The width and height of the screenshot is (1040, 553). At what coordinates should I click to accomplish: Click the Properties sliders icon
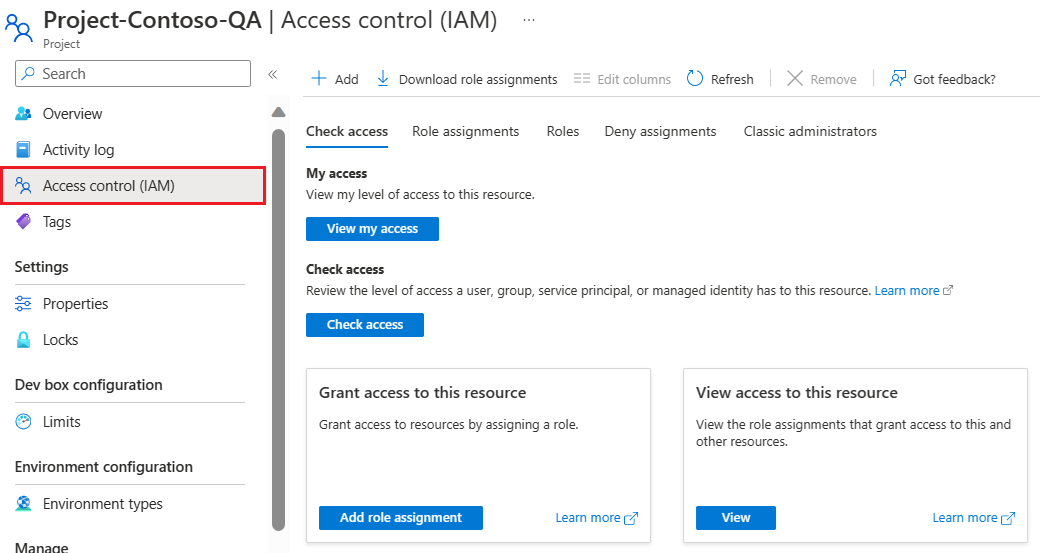click(x=23, y=304)
